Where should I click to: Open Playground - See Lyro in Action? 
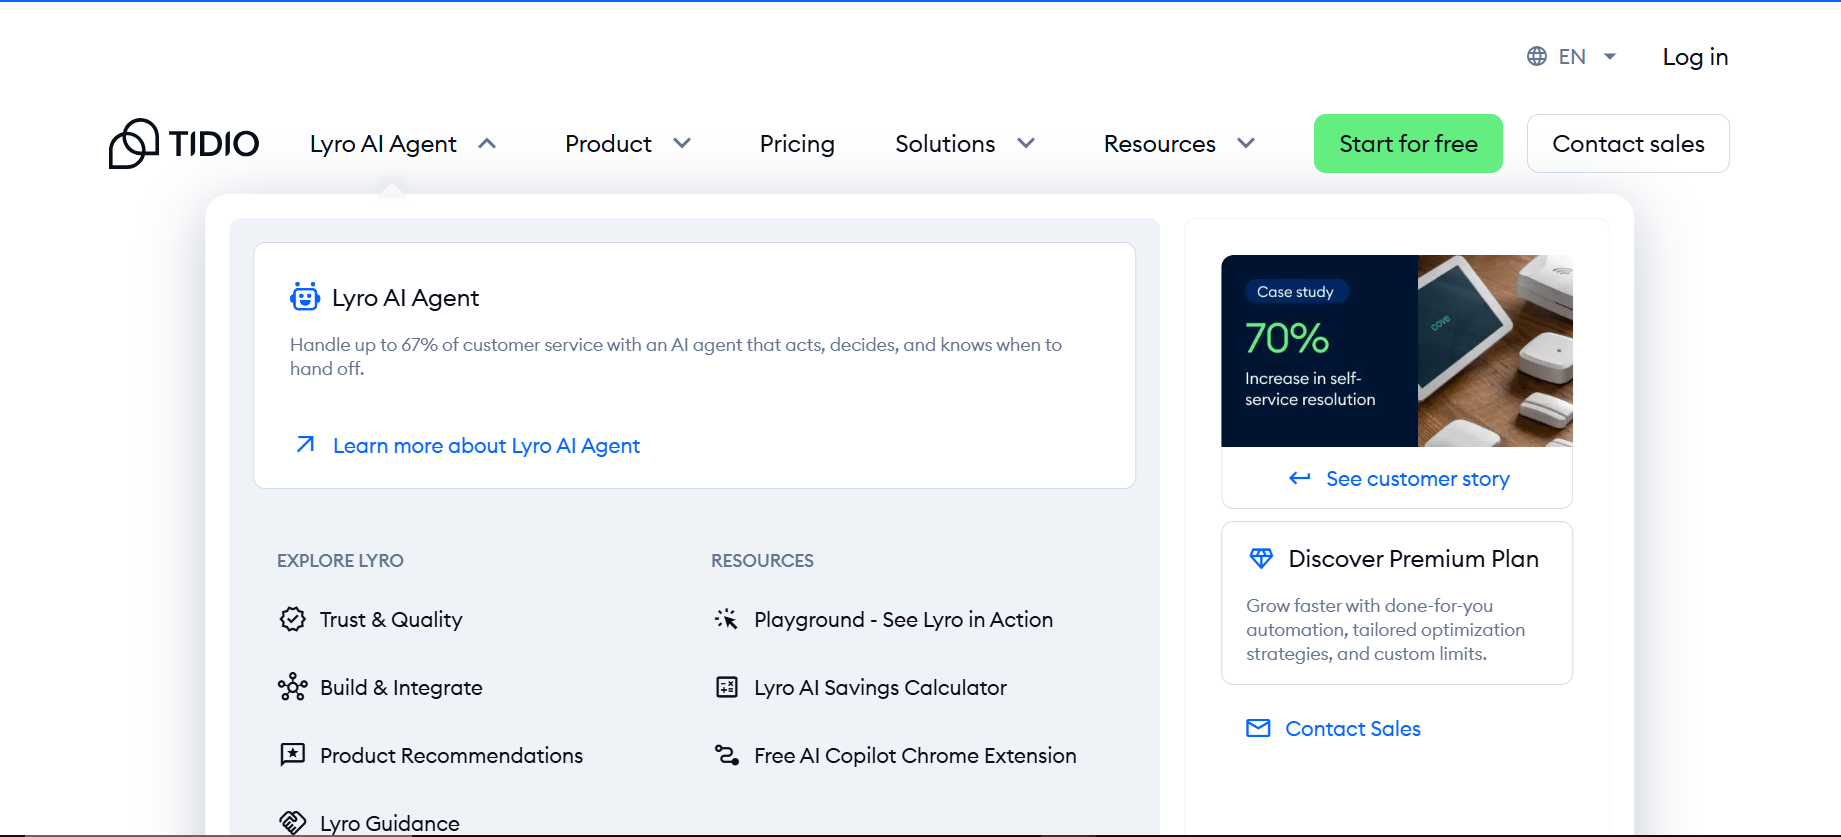pos(903,620)
